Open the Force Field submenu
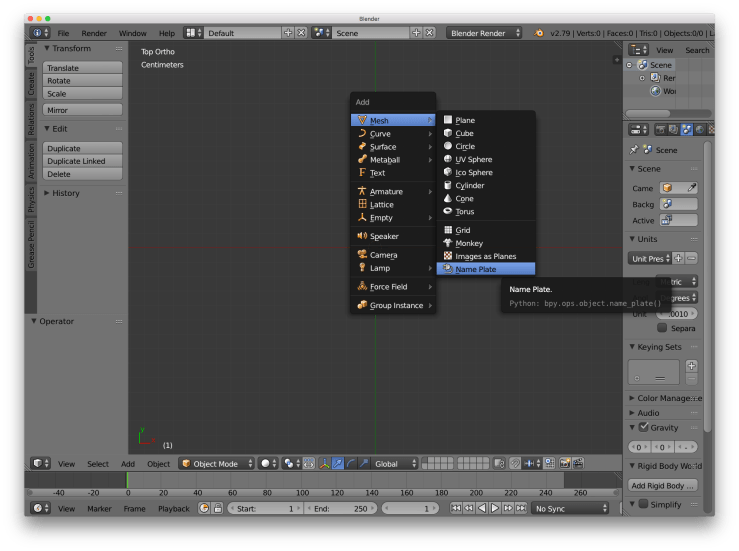 (393, 287)
